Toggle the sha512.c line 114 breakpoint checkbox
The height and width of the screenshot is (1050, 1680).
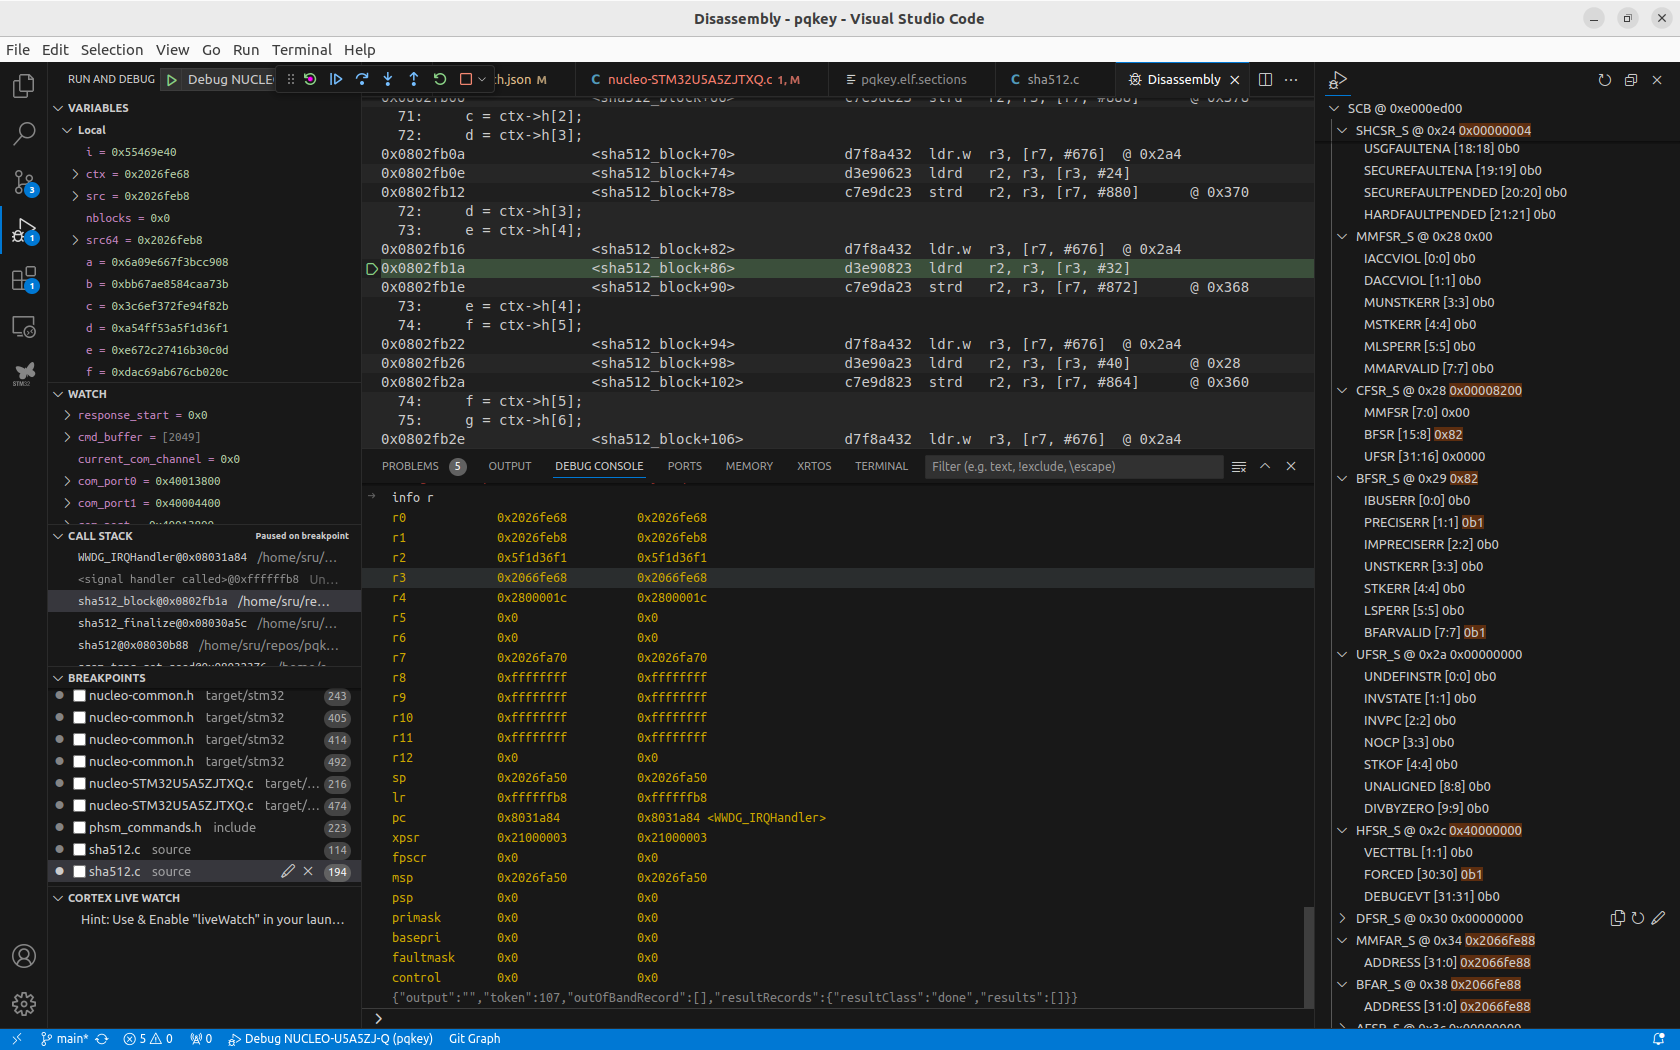[x=80, y=850]
